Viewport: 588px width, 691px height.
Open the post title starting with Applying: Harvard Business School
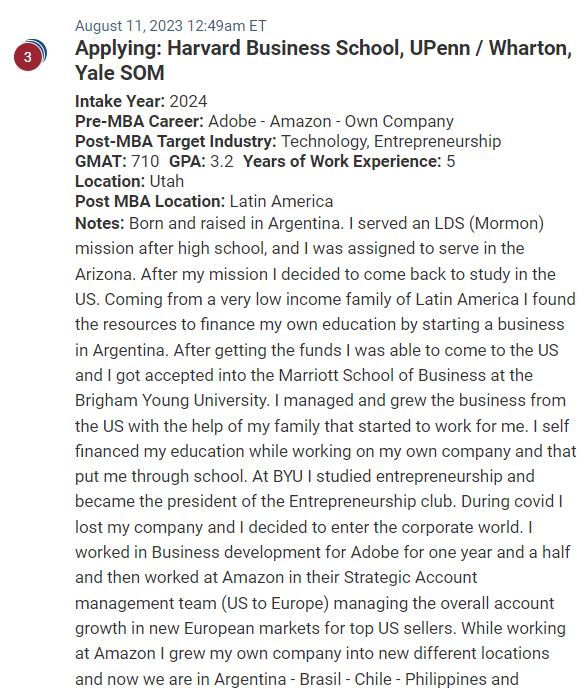tap(324, 60)
